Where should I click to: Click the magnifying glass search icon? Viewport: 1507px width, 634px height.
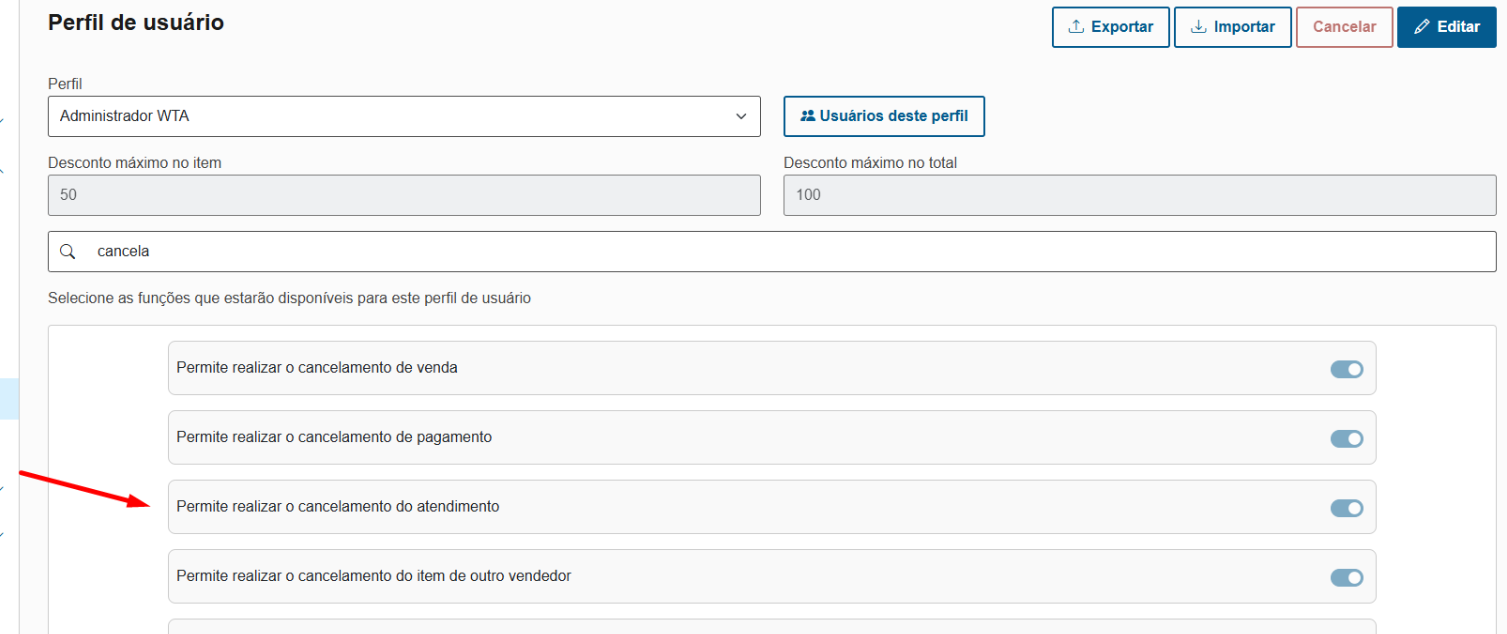click(x=68, y=252)
